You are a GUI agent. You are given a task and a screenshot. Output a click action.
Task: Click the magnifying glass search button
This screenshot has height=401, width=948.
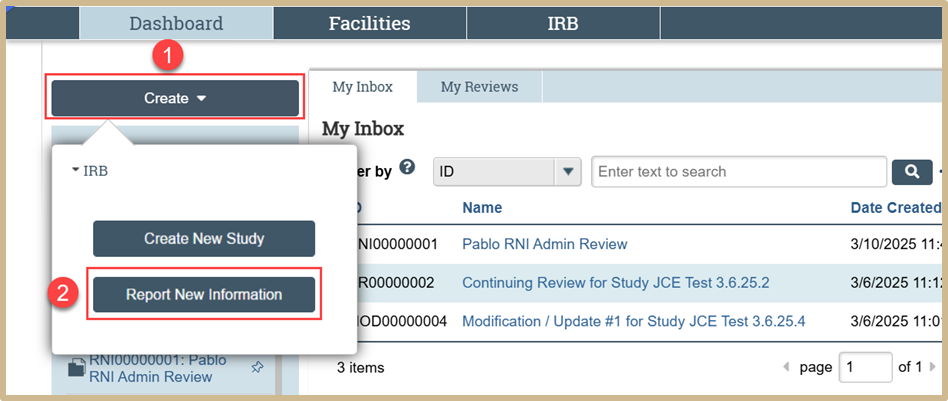tap(911, 172)
